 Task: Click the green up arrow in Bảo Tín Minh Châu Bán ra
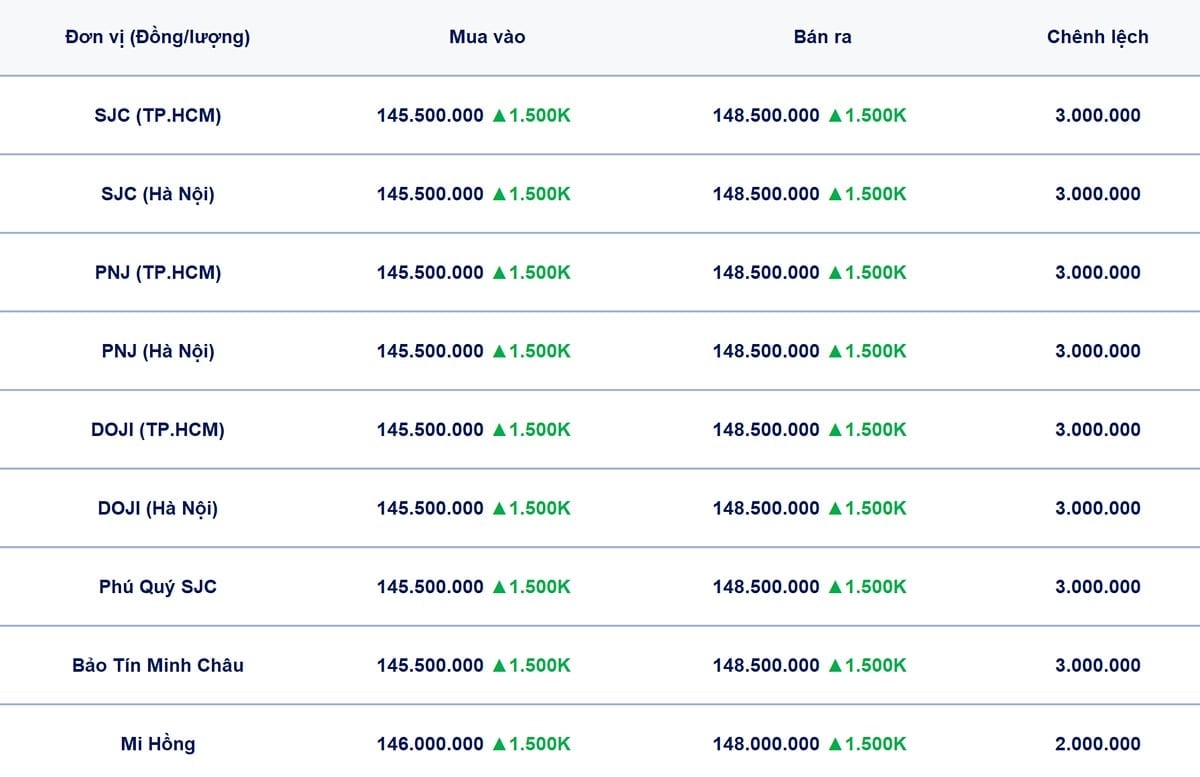835,665
